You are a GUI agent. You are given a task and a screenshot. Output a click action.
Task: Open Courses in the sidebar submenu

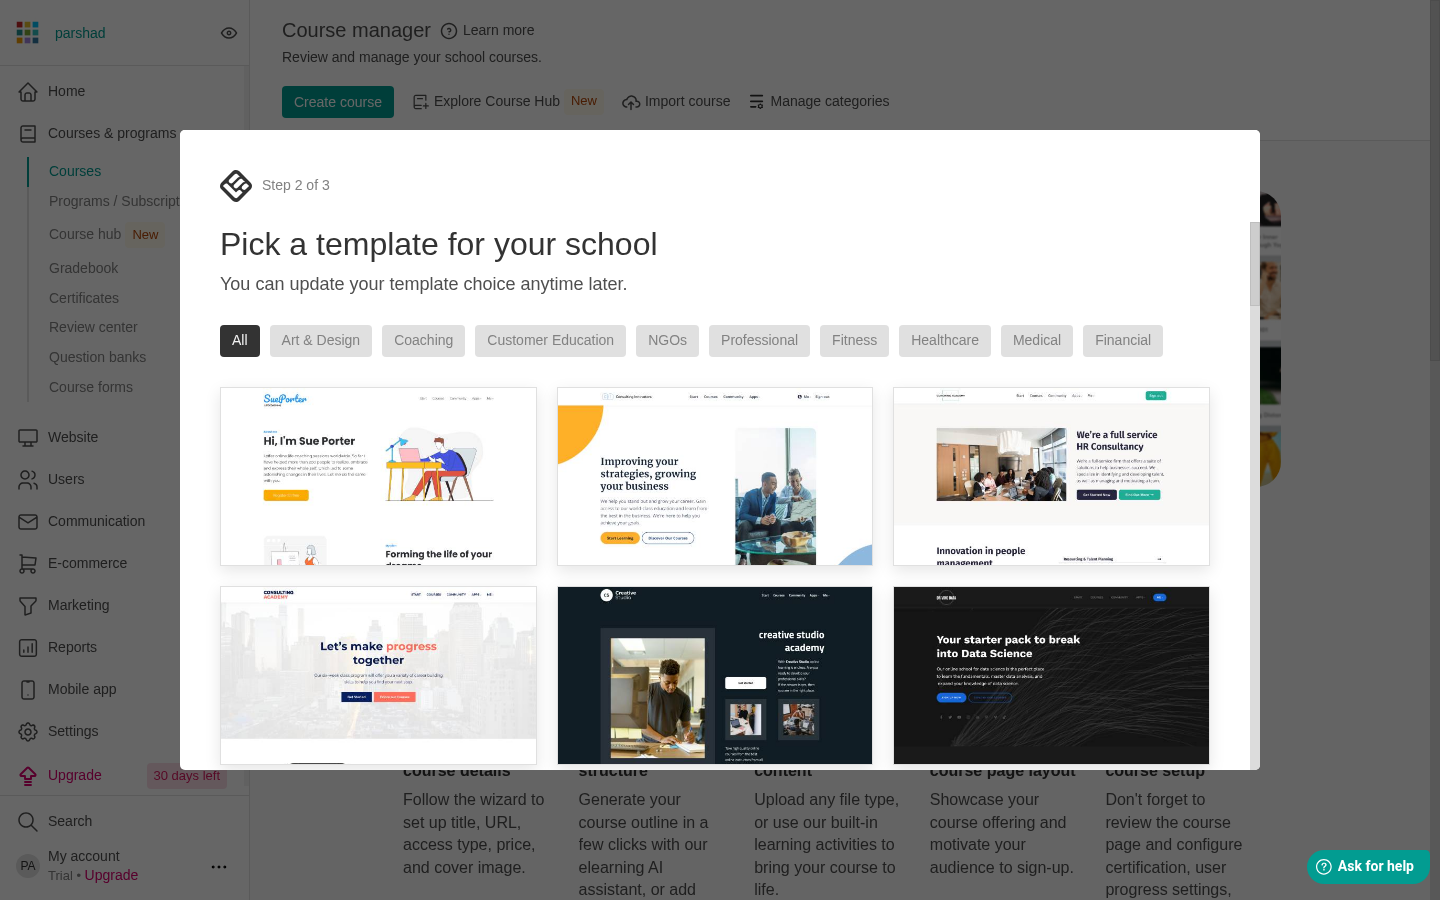point(75,171)
